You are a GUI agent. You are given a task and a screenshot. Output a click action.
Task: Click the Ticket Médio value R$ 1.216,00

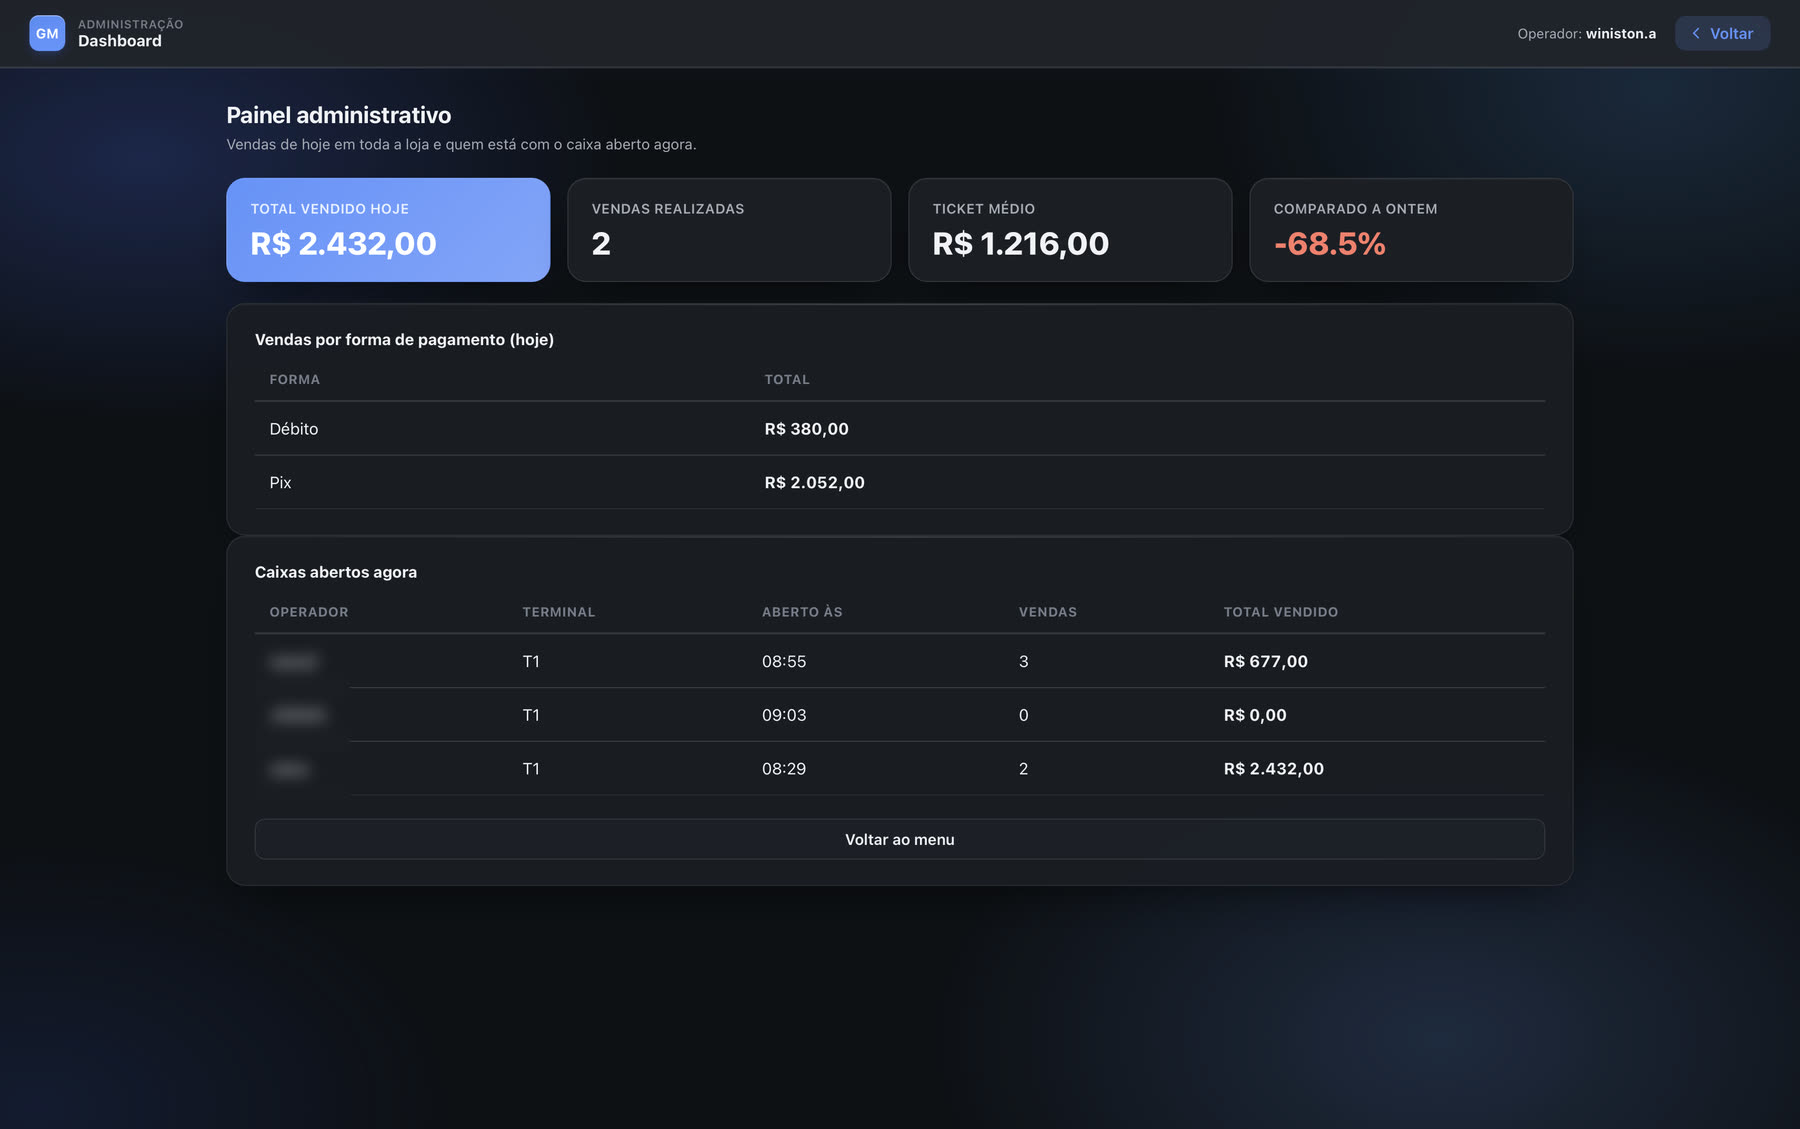coord(1020,243)
